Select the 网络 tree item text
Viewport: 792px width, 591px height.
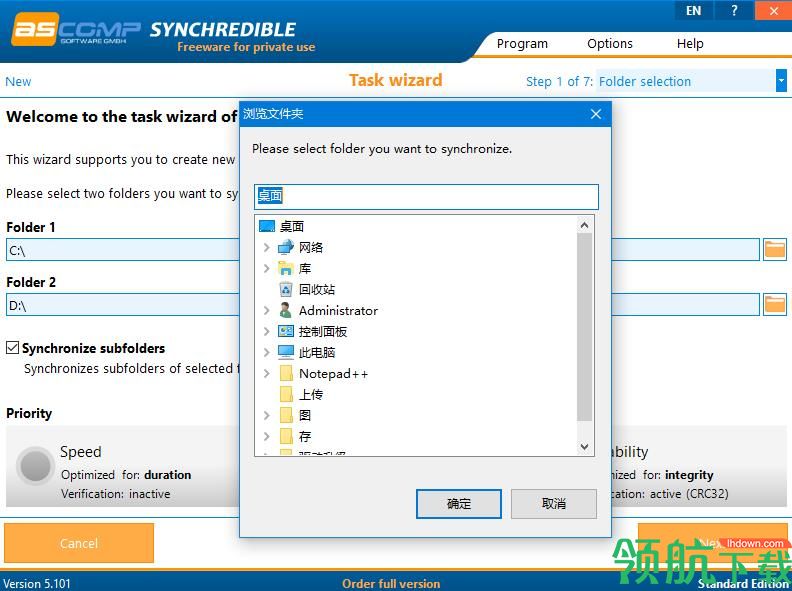click(311, 247)
